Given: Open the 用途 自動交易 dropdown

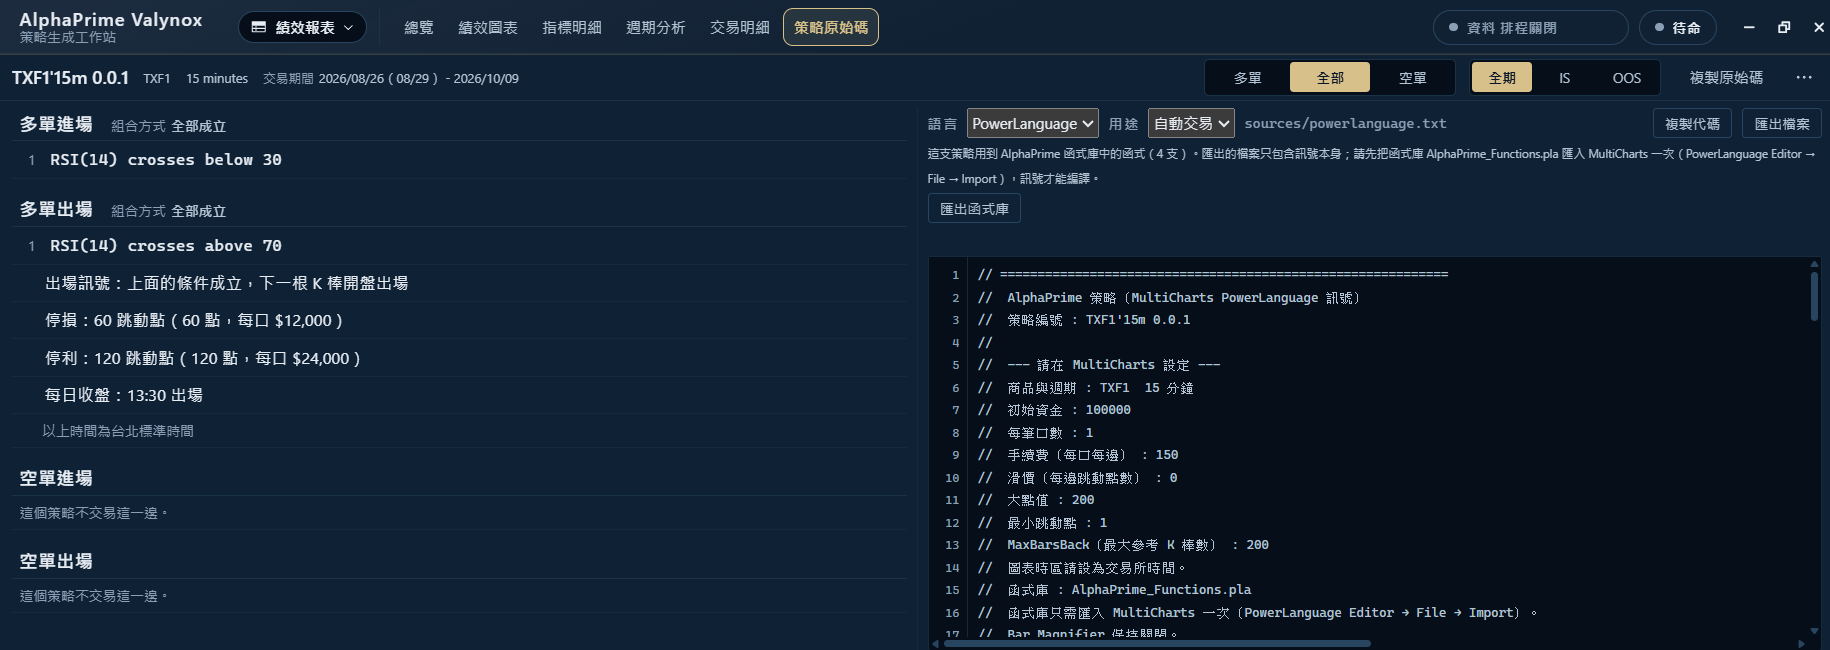Looking at the screenshot, I should [1191, 123].
